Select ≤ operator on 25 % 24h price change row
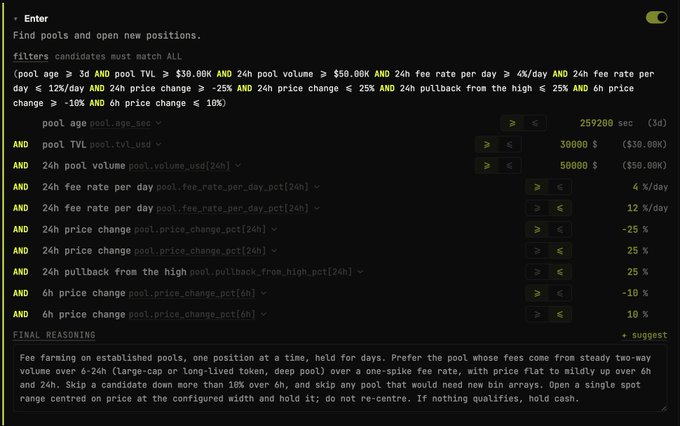Viewport: 680px width, 426px height. coord(560,251)
